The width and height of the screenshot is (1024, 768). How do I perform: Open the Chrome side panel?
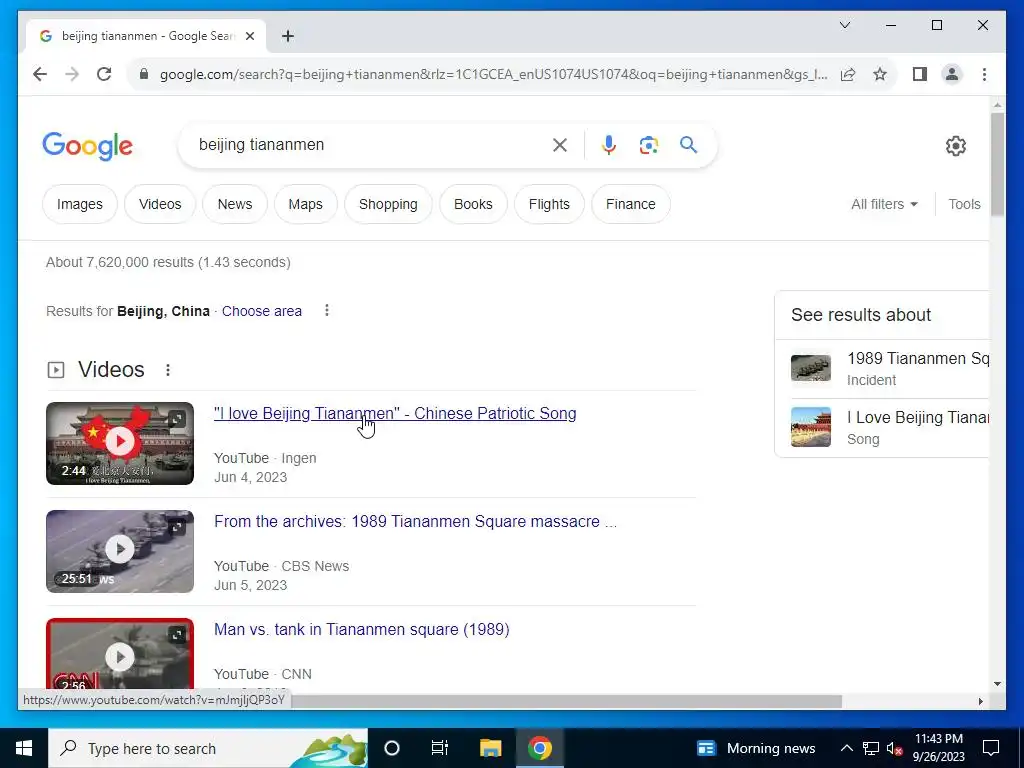click(x=920, y=74)
